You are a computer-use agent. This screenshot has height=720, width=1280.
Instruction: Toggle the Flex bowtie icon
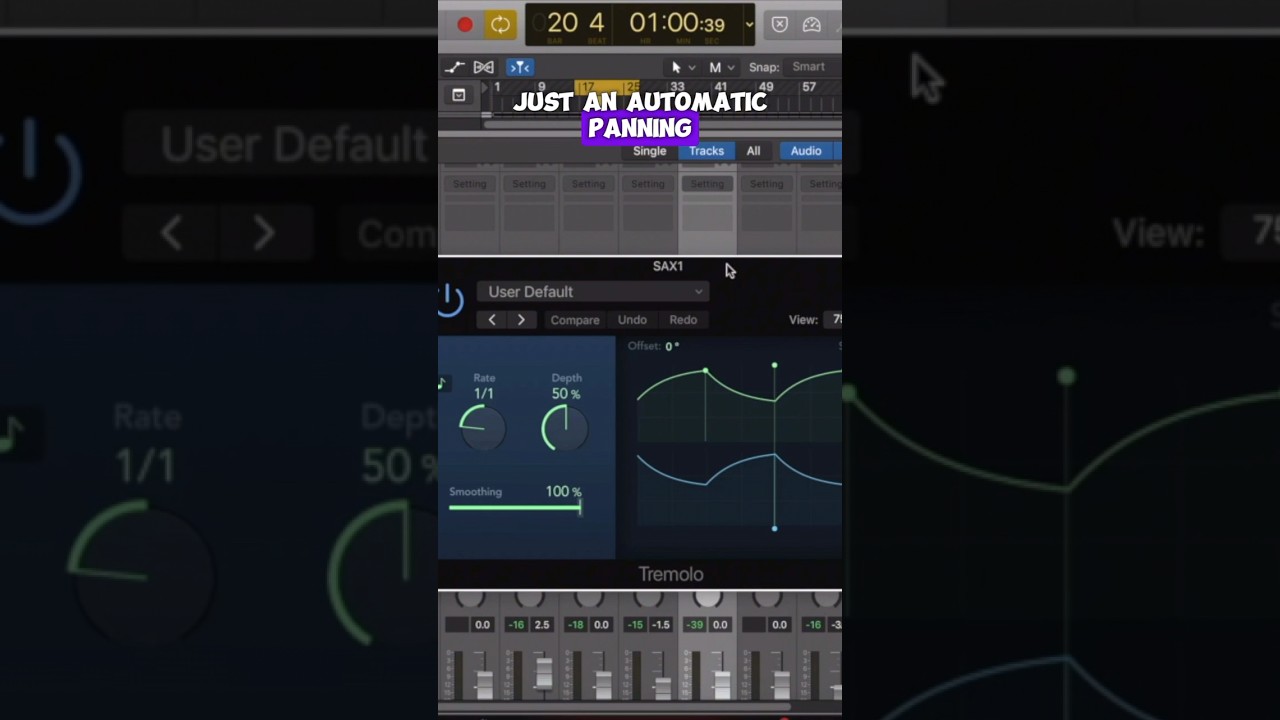(484, 67)
